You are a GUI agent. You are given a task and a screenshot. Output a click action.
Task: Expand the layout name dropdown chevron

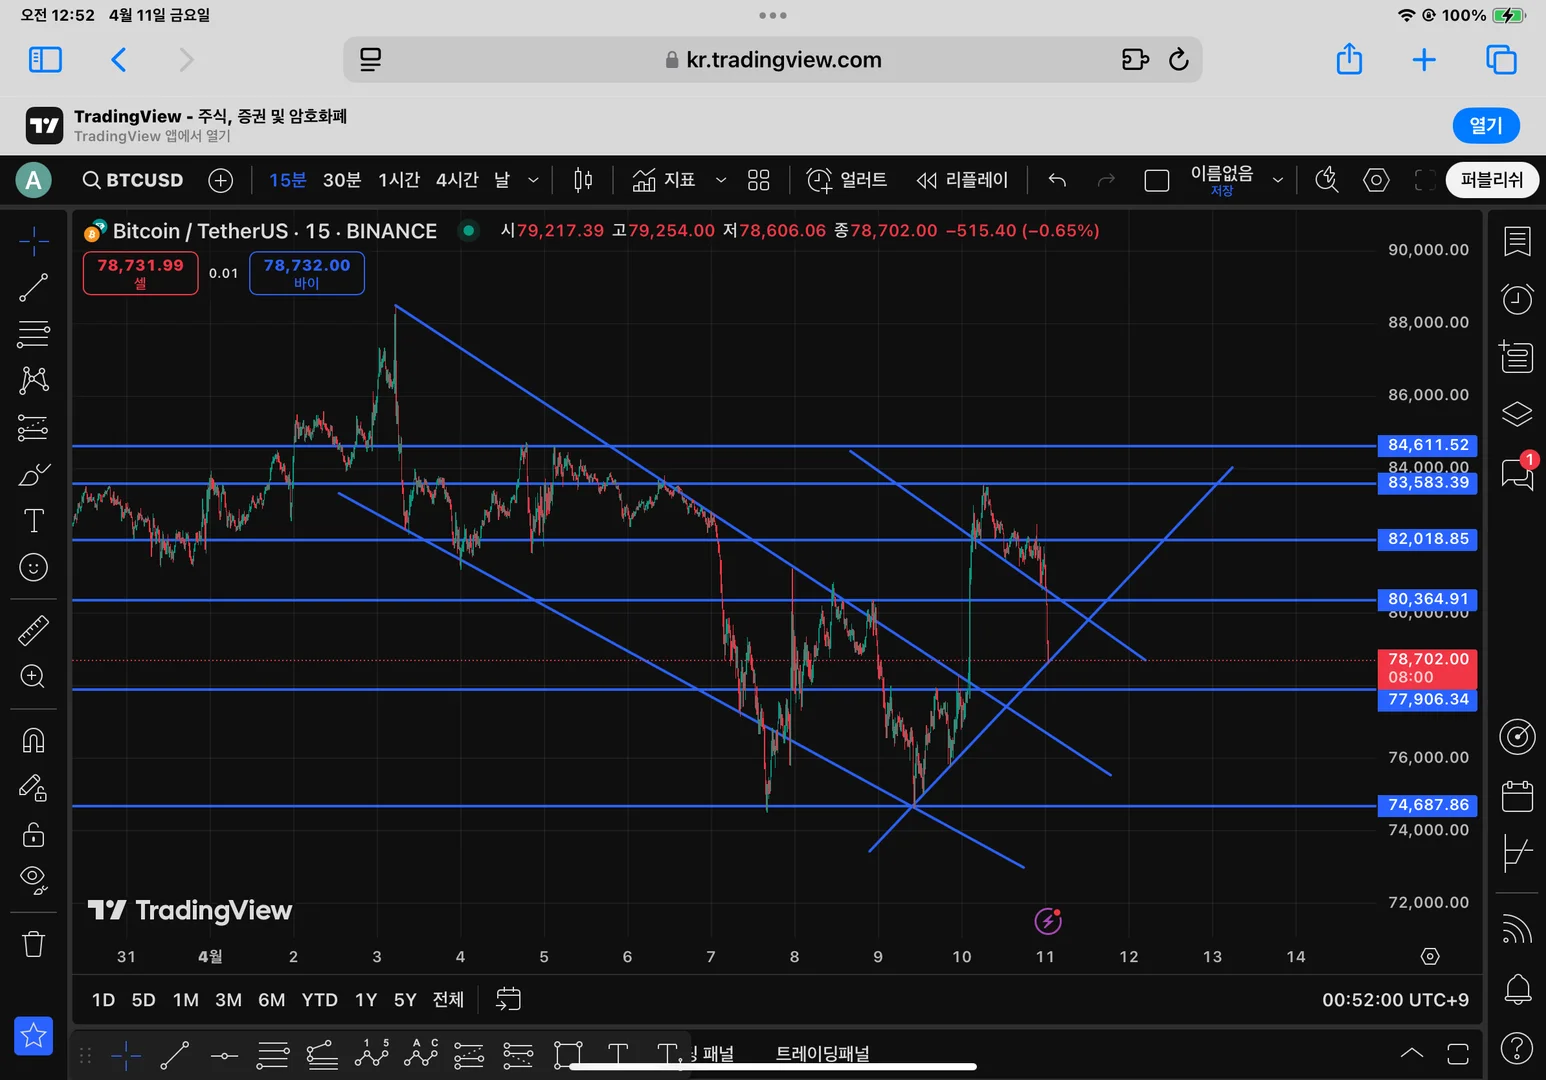pyautogui.click(x=1277, y=180)
